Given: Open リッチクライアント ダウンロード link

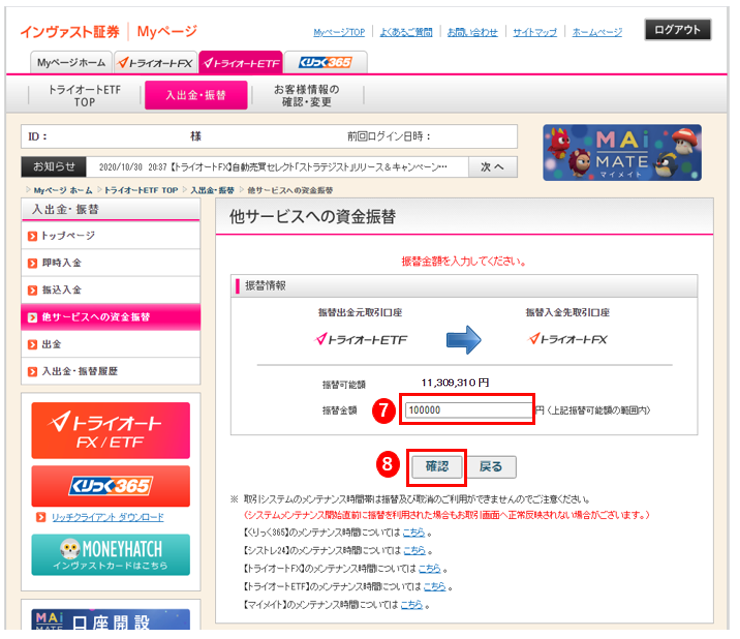Looking at the screenshot, I should tap(108, 517).
